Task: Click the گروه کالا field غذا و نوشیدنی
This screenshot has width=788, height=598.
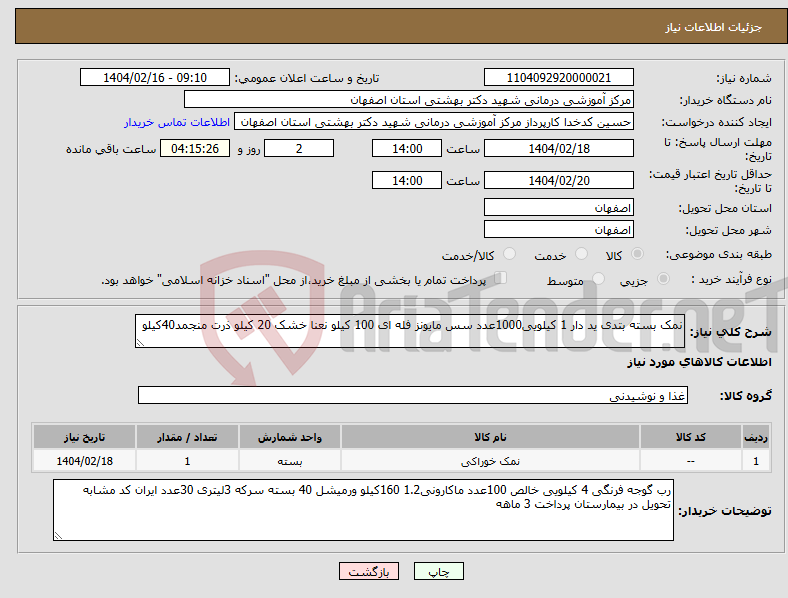Action: click(413, 395)
